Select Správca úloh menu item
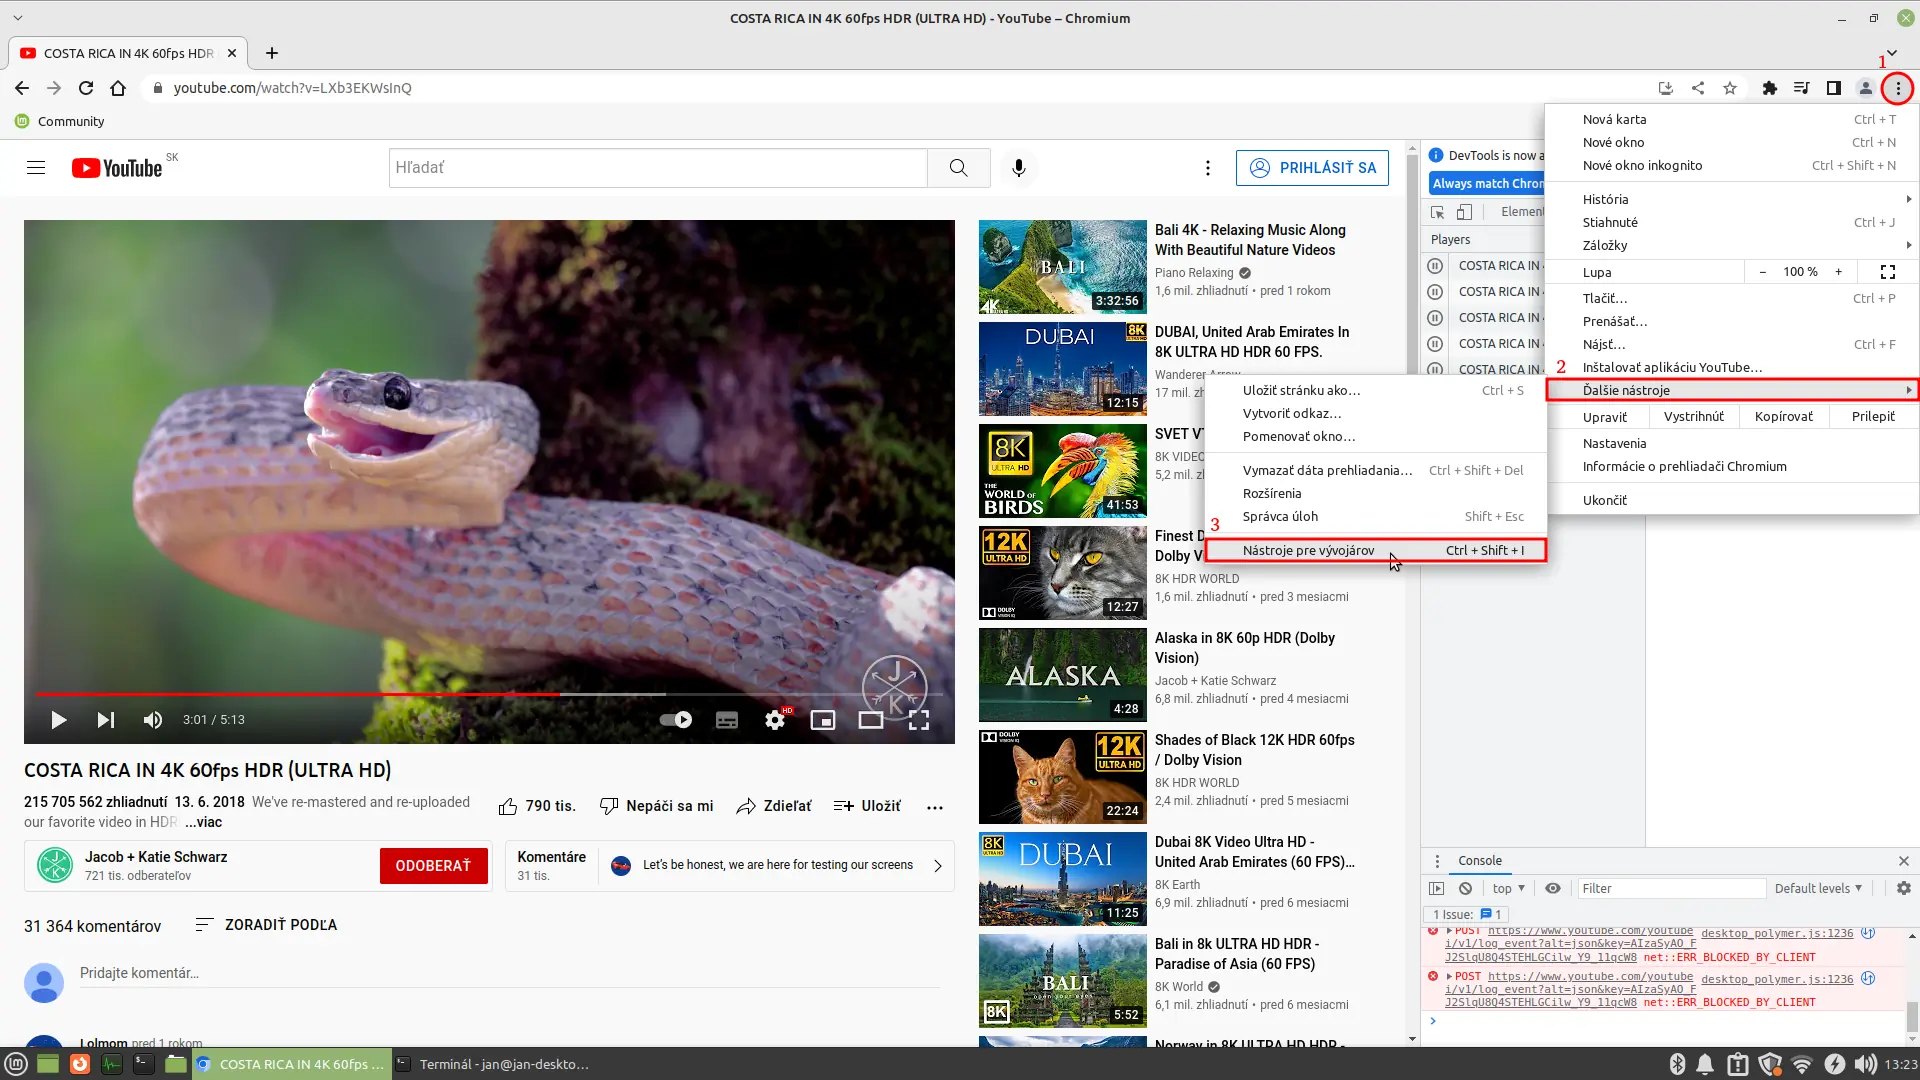The height and width of the screenshot is (1080, 1920). 1376,516
